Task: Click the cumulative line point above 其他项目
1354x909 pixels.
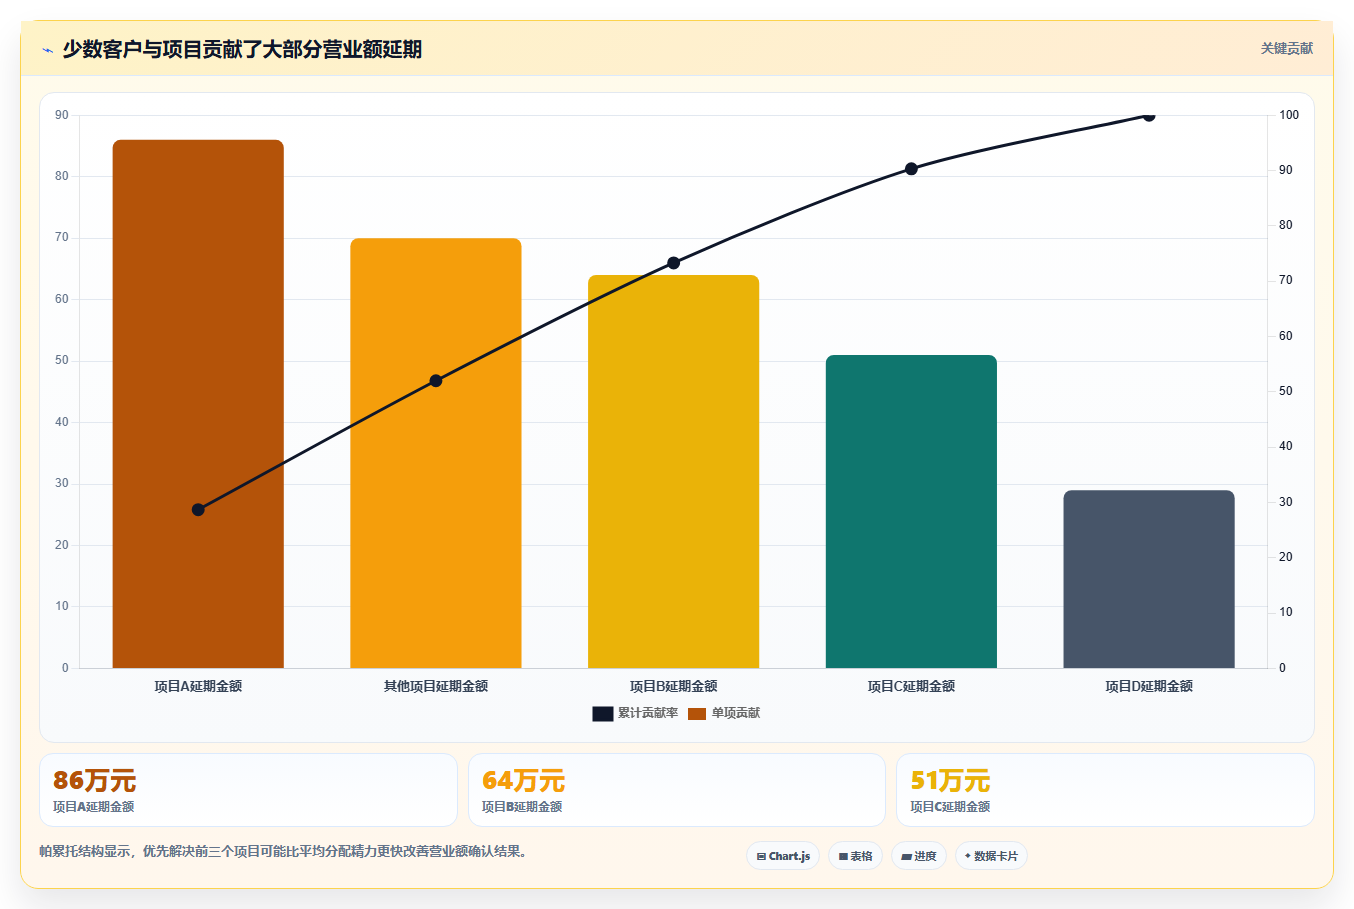Action: (x=436, y=381)
